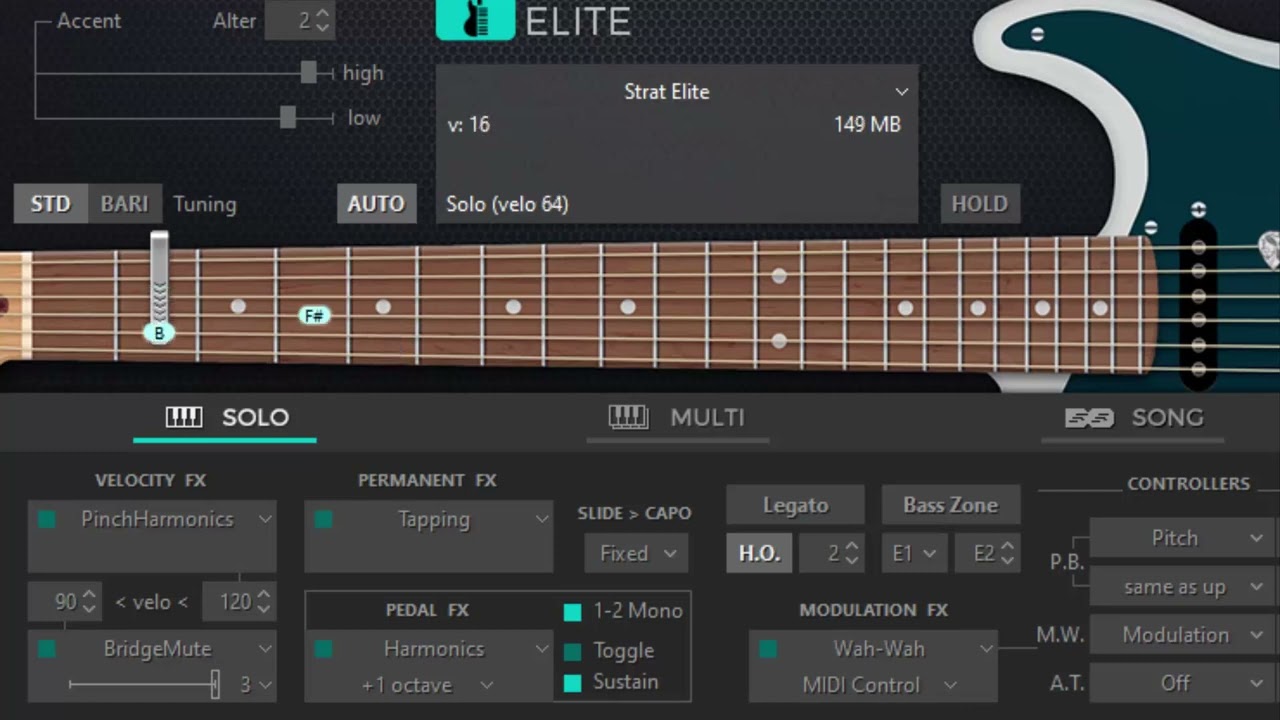Toggle the AUTO button

tap(376, 204)
